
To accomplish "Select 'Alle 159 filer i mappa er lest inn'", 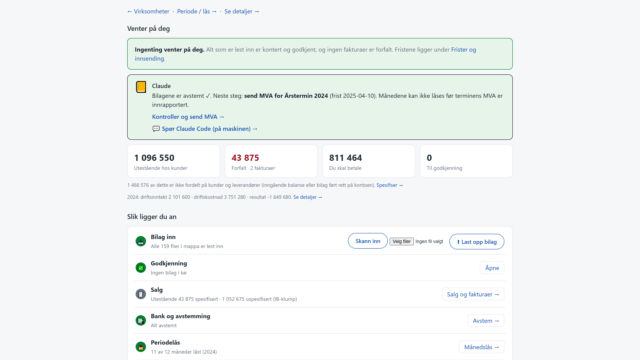I will (x=187, y=247).
